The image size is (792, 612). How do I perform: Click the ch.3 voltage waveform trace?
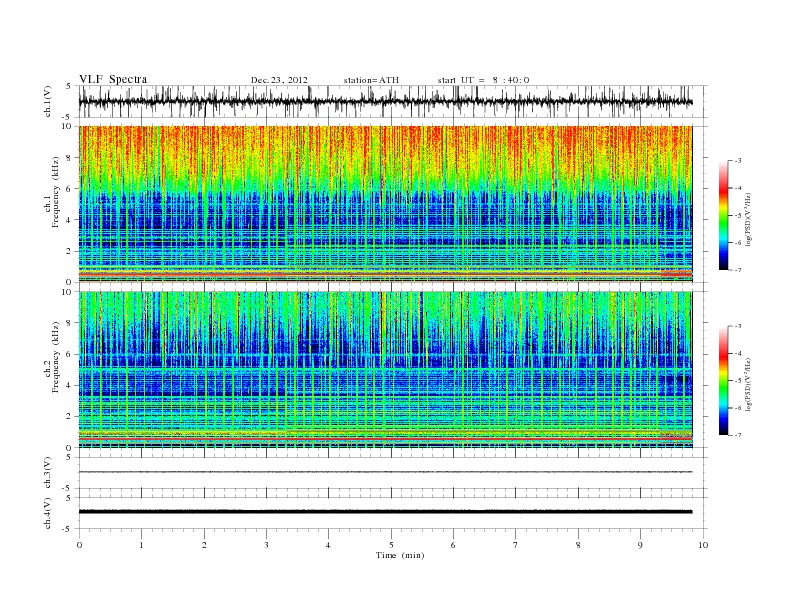pos(386,472)
